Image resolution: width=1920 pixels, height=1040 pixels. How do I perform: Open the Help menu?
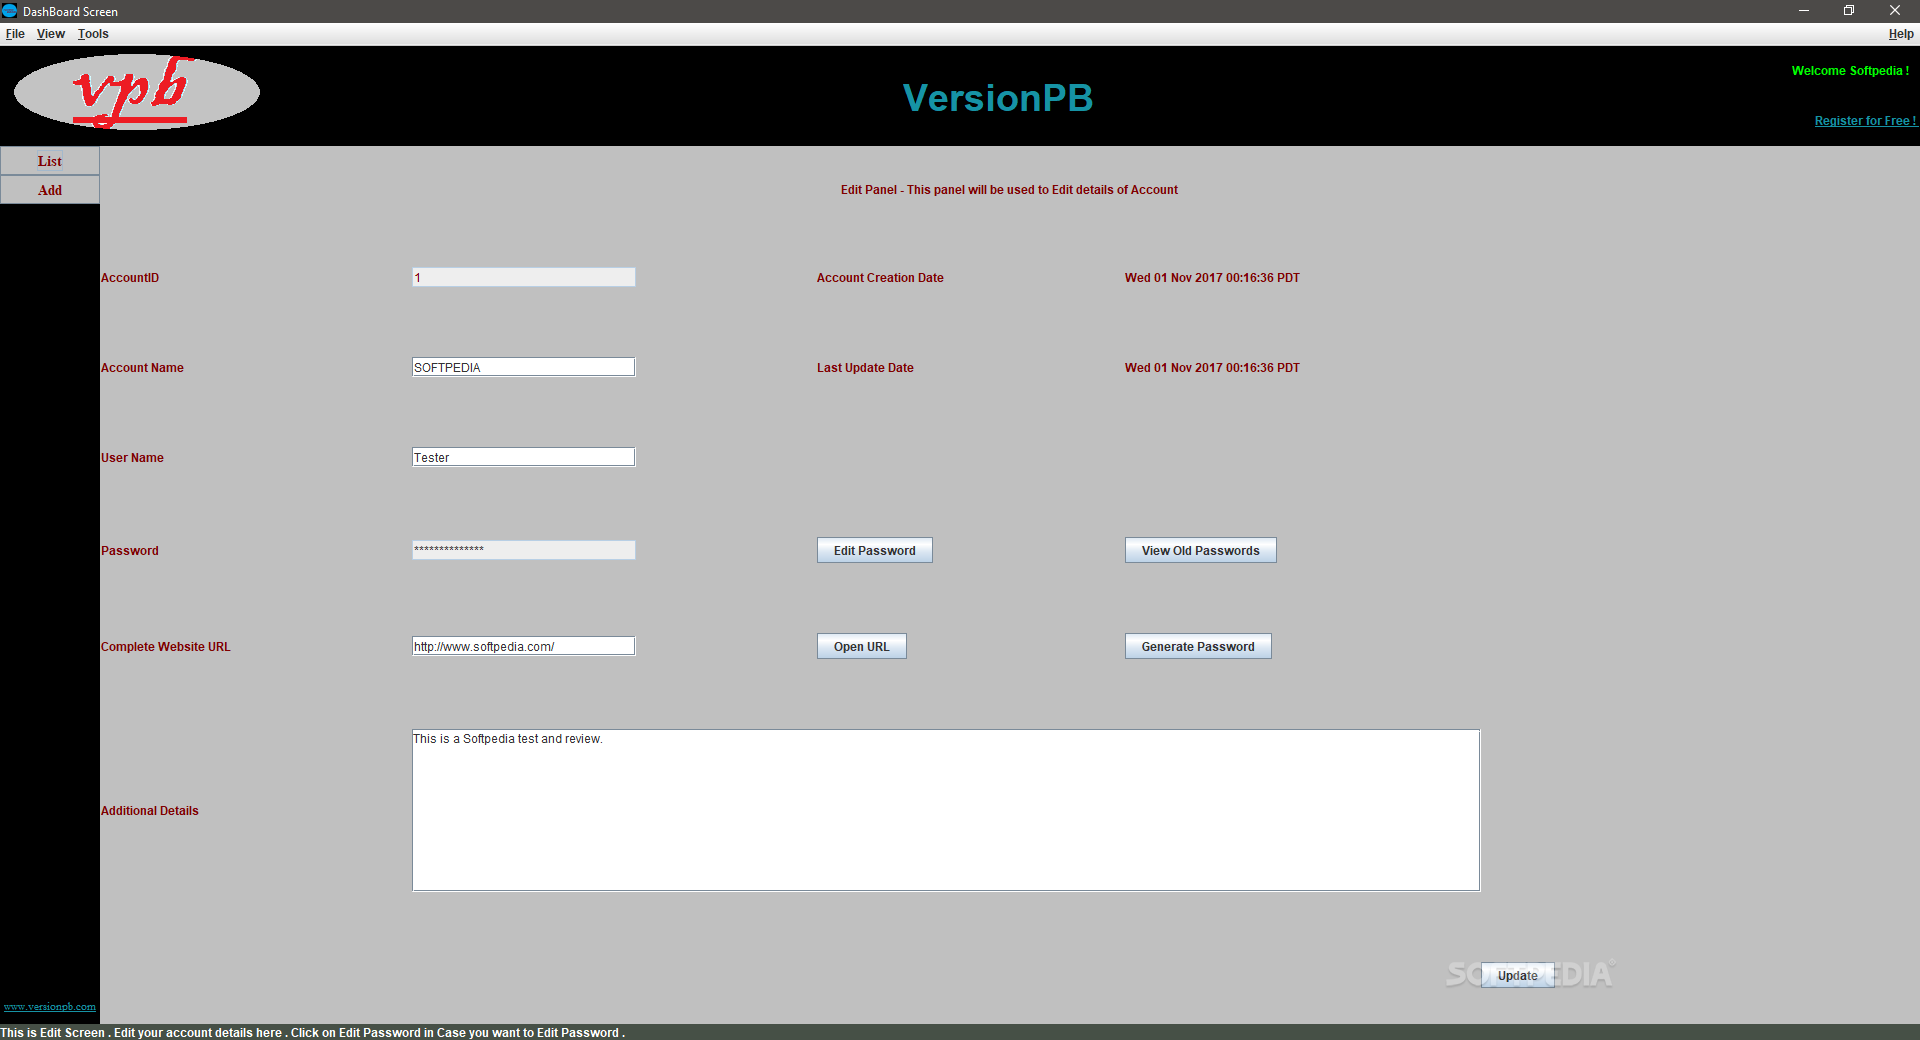(x=1900, y=34)
